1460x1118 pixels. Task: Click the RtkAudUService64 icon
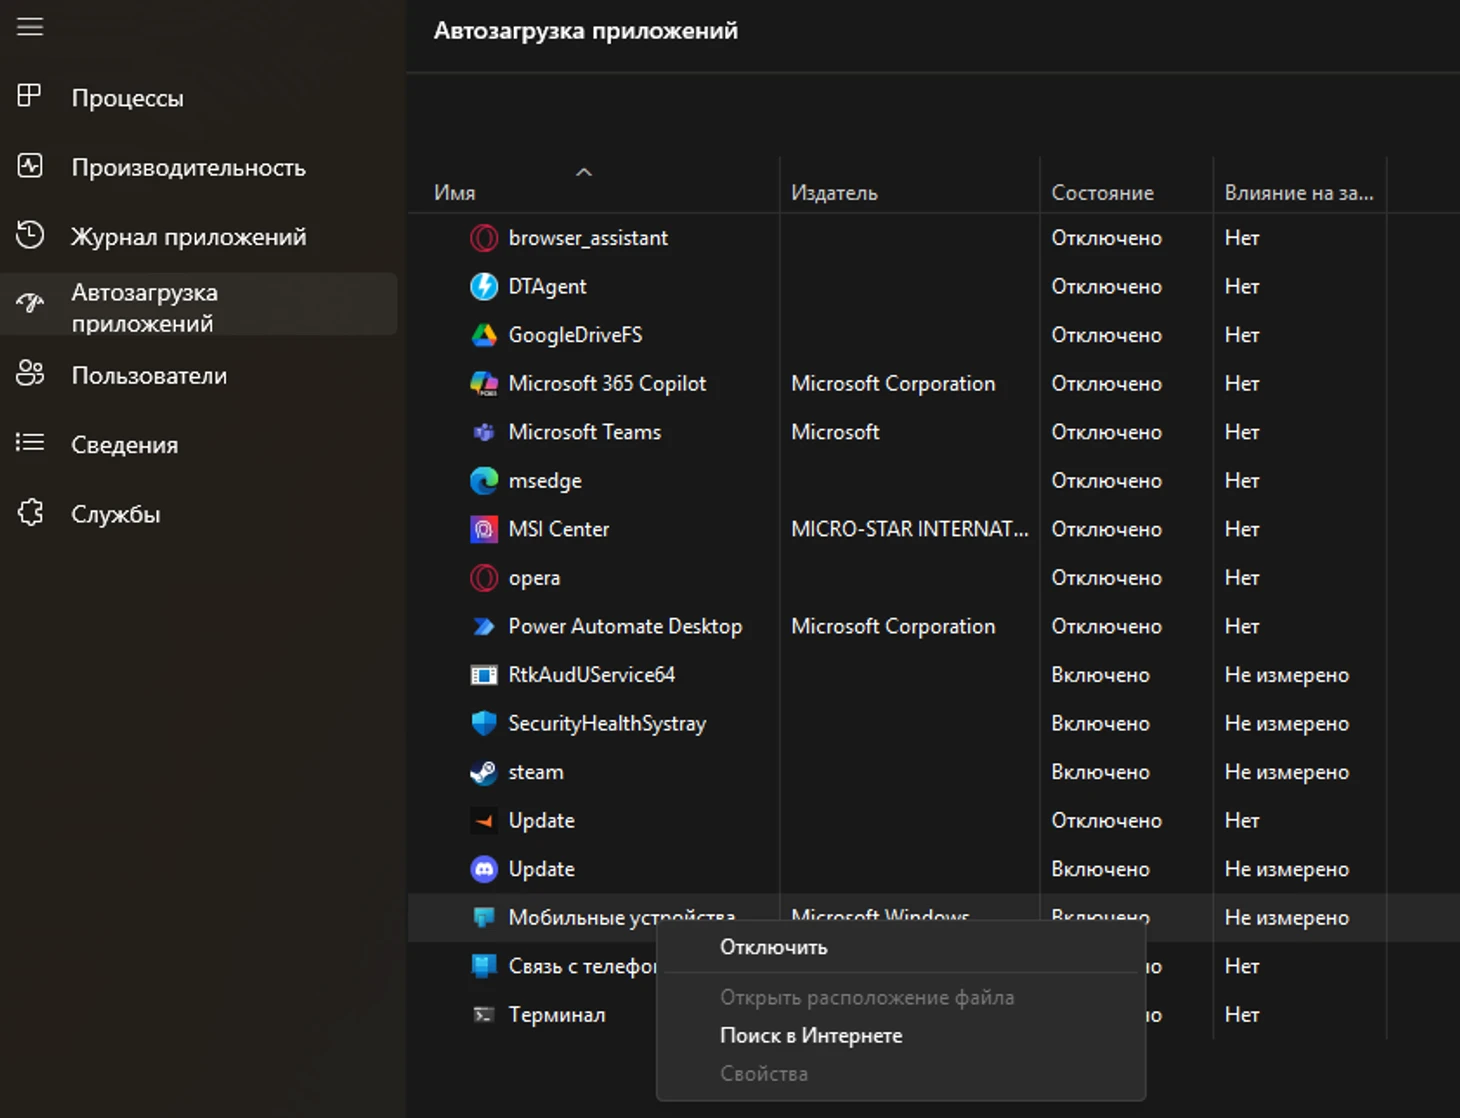484,675
